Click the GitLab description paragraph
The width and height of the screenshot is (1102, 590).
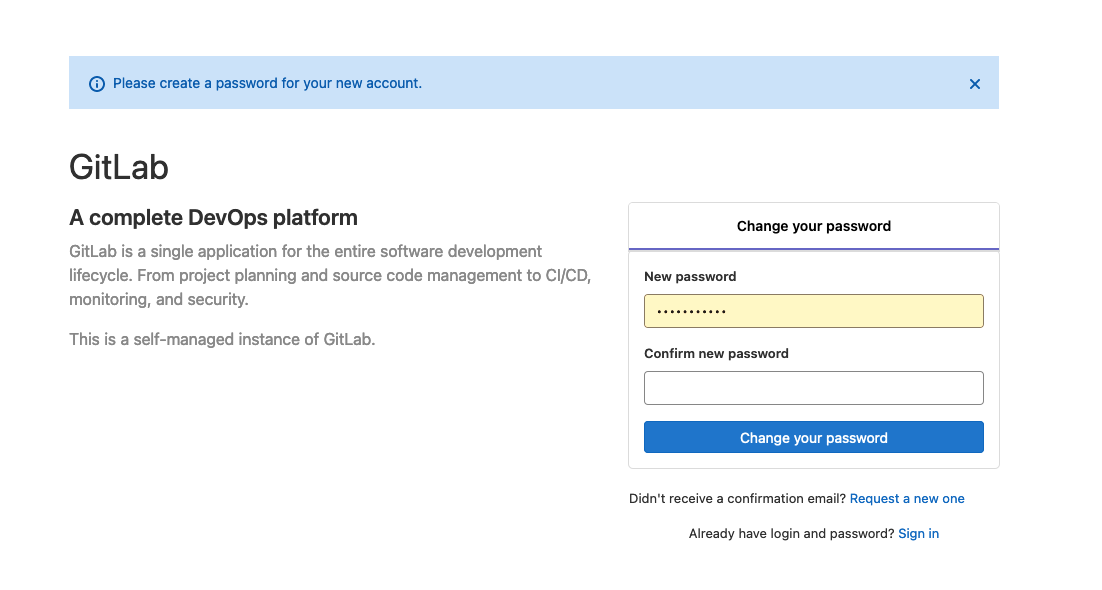(x=330, y=276)
